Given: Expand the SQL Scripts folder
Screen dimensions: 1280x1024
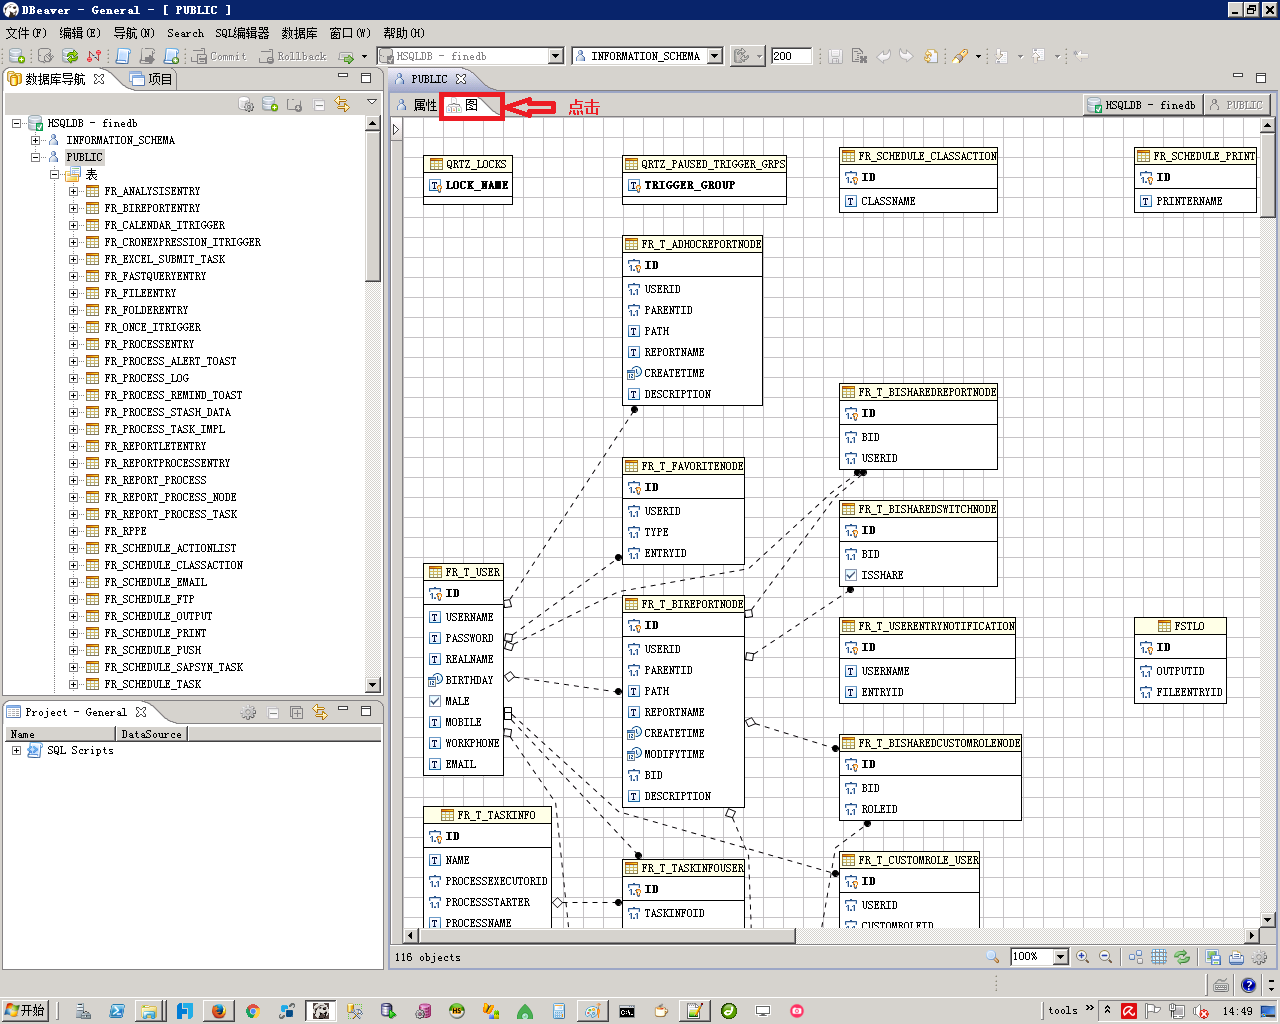Looking at the screenshot, I should pyautogui.click(x=16, y=750).
